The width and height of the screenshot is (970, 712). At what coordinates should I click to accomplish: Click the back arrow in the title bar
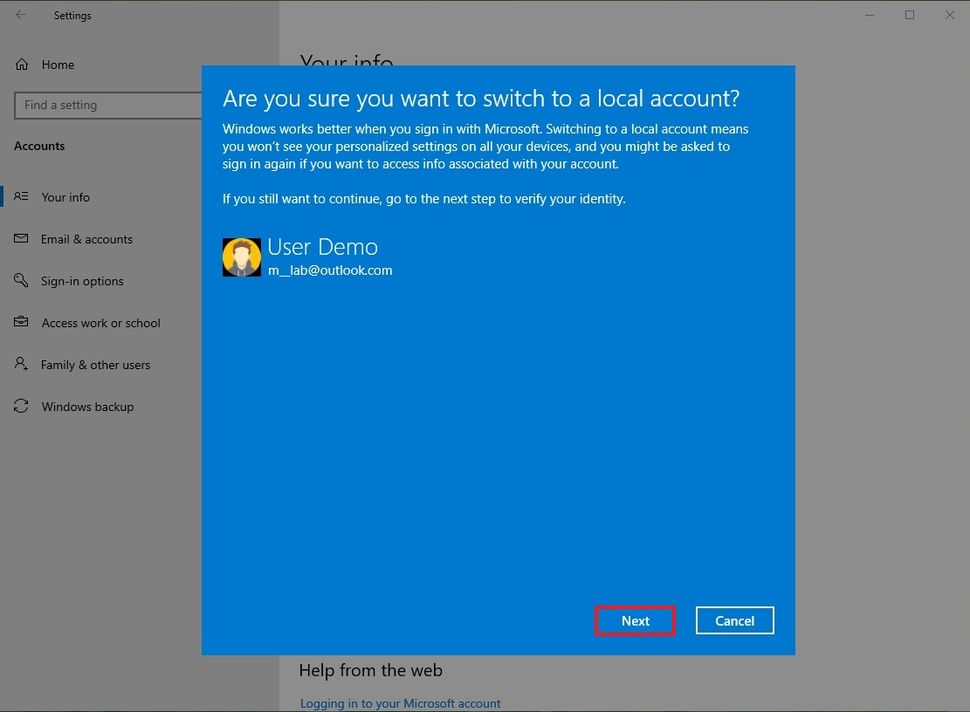point(19,15)
